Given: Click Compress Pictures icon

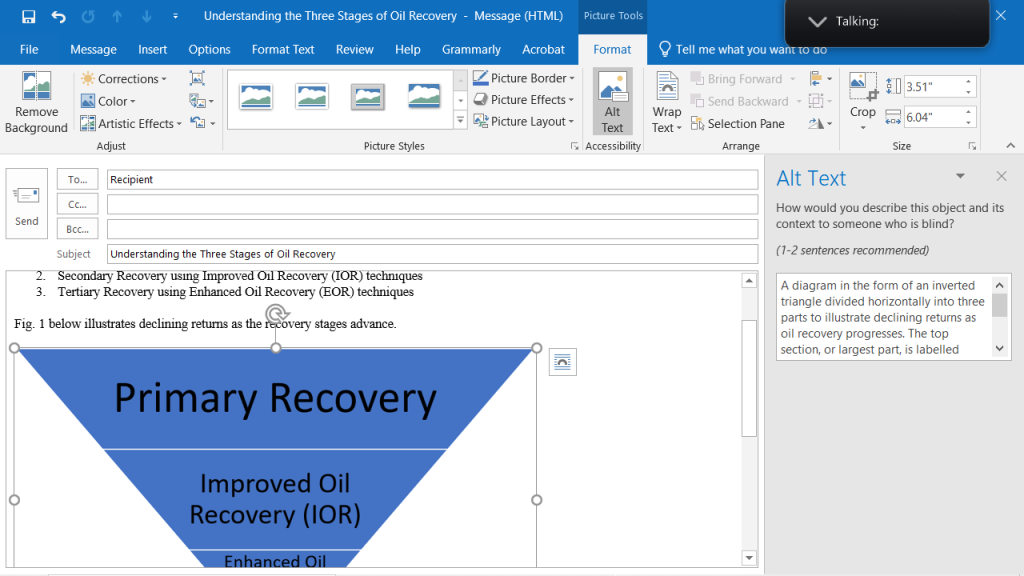Looking at the screenshot, I should [197, 78].
